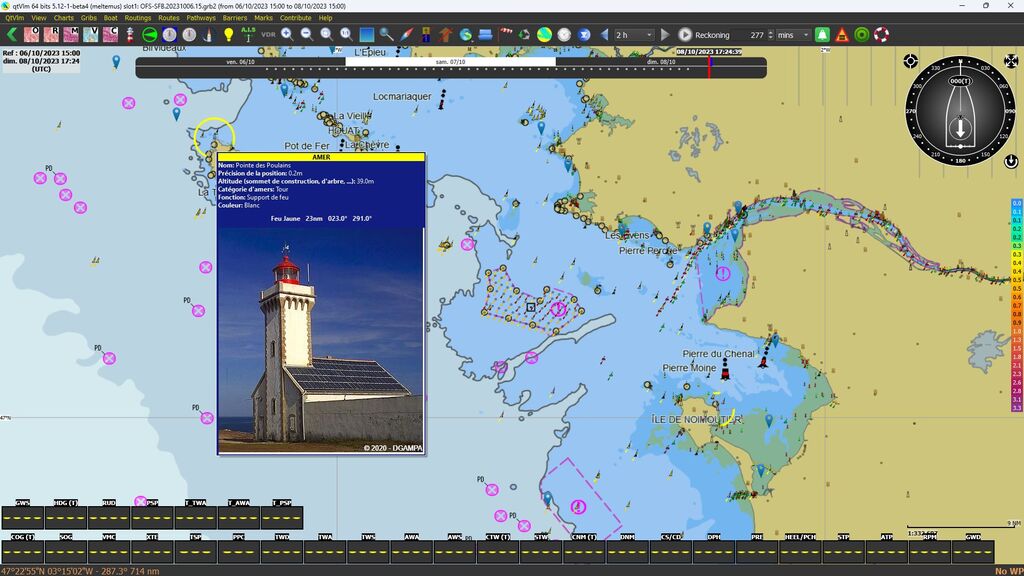
Task: Click the HEEL/PCH instrument tile
Action: coord(800,548)
